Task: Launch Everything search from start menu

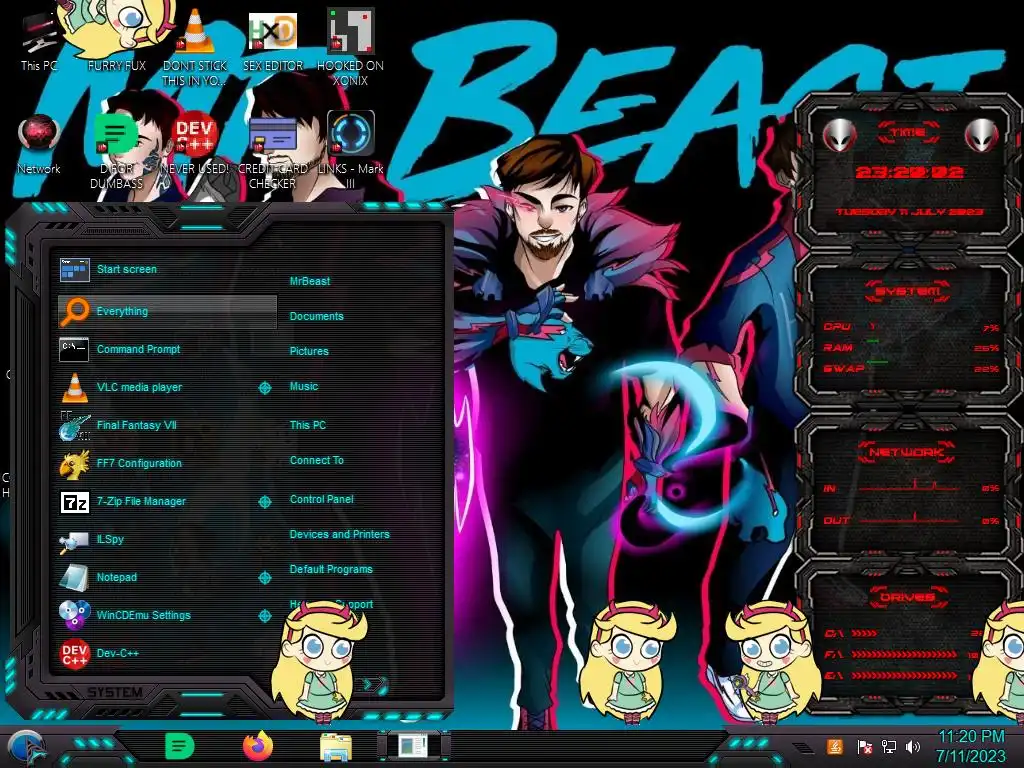Action: click(x=167, y=312)
